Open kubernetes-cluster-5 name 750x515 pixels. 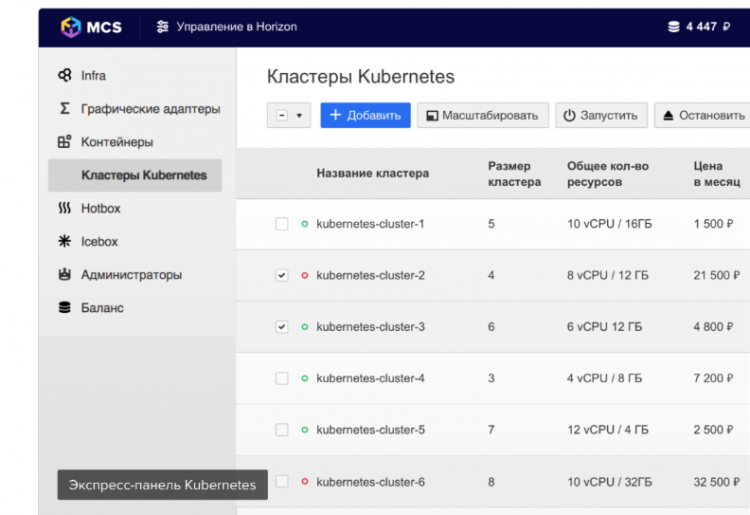(370, 430)
